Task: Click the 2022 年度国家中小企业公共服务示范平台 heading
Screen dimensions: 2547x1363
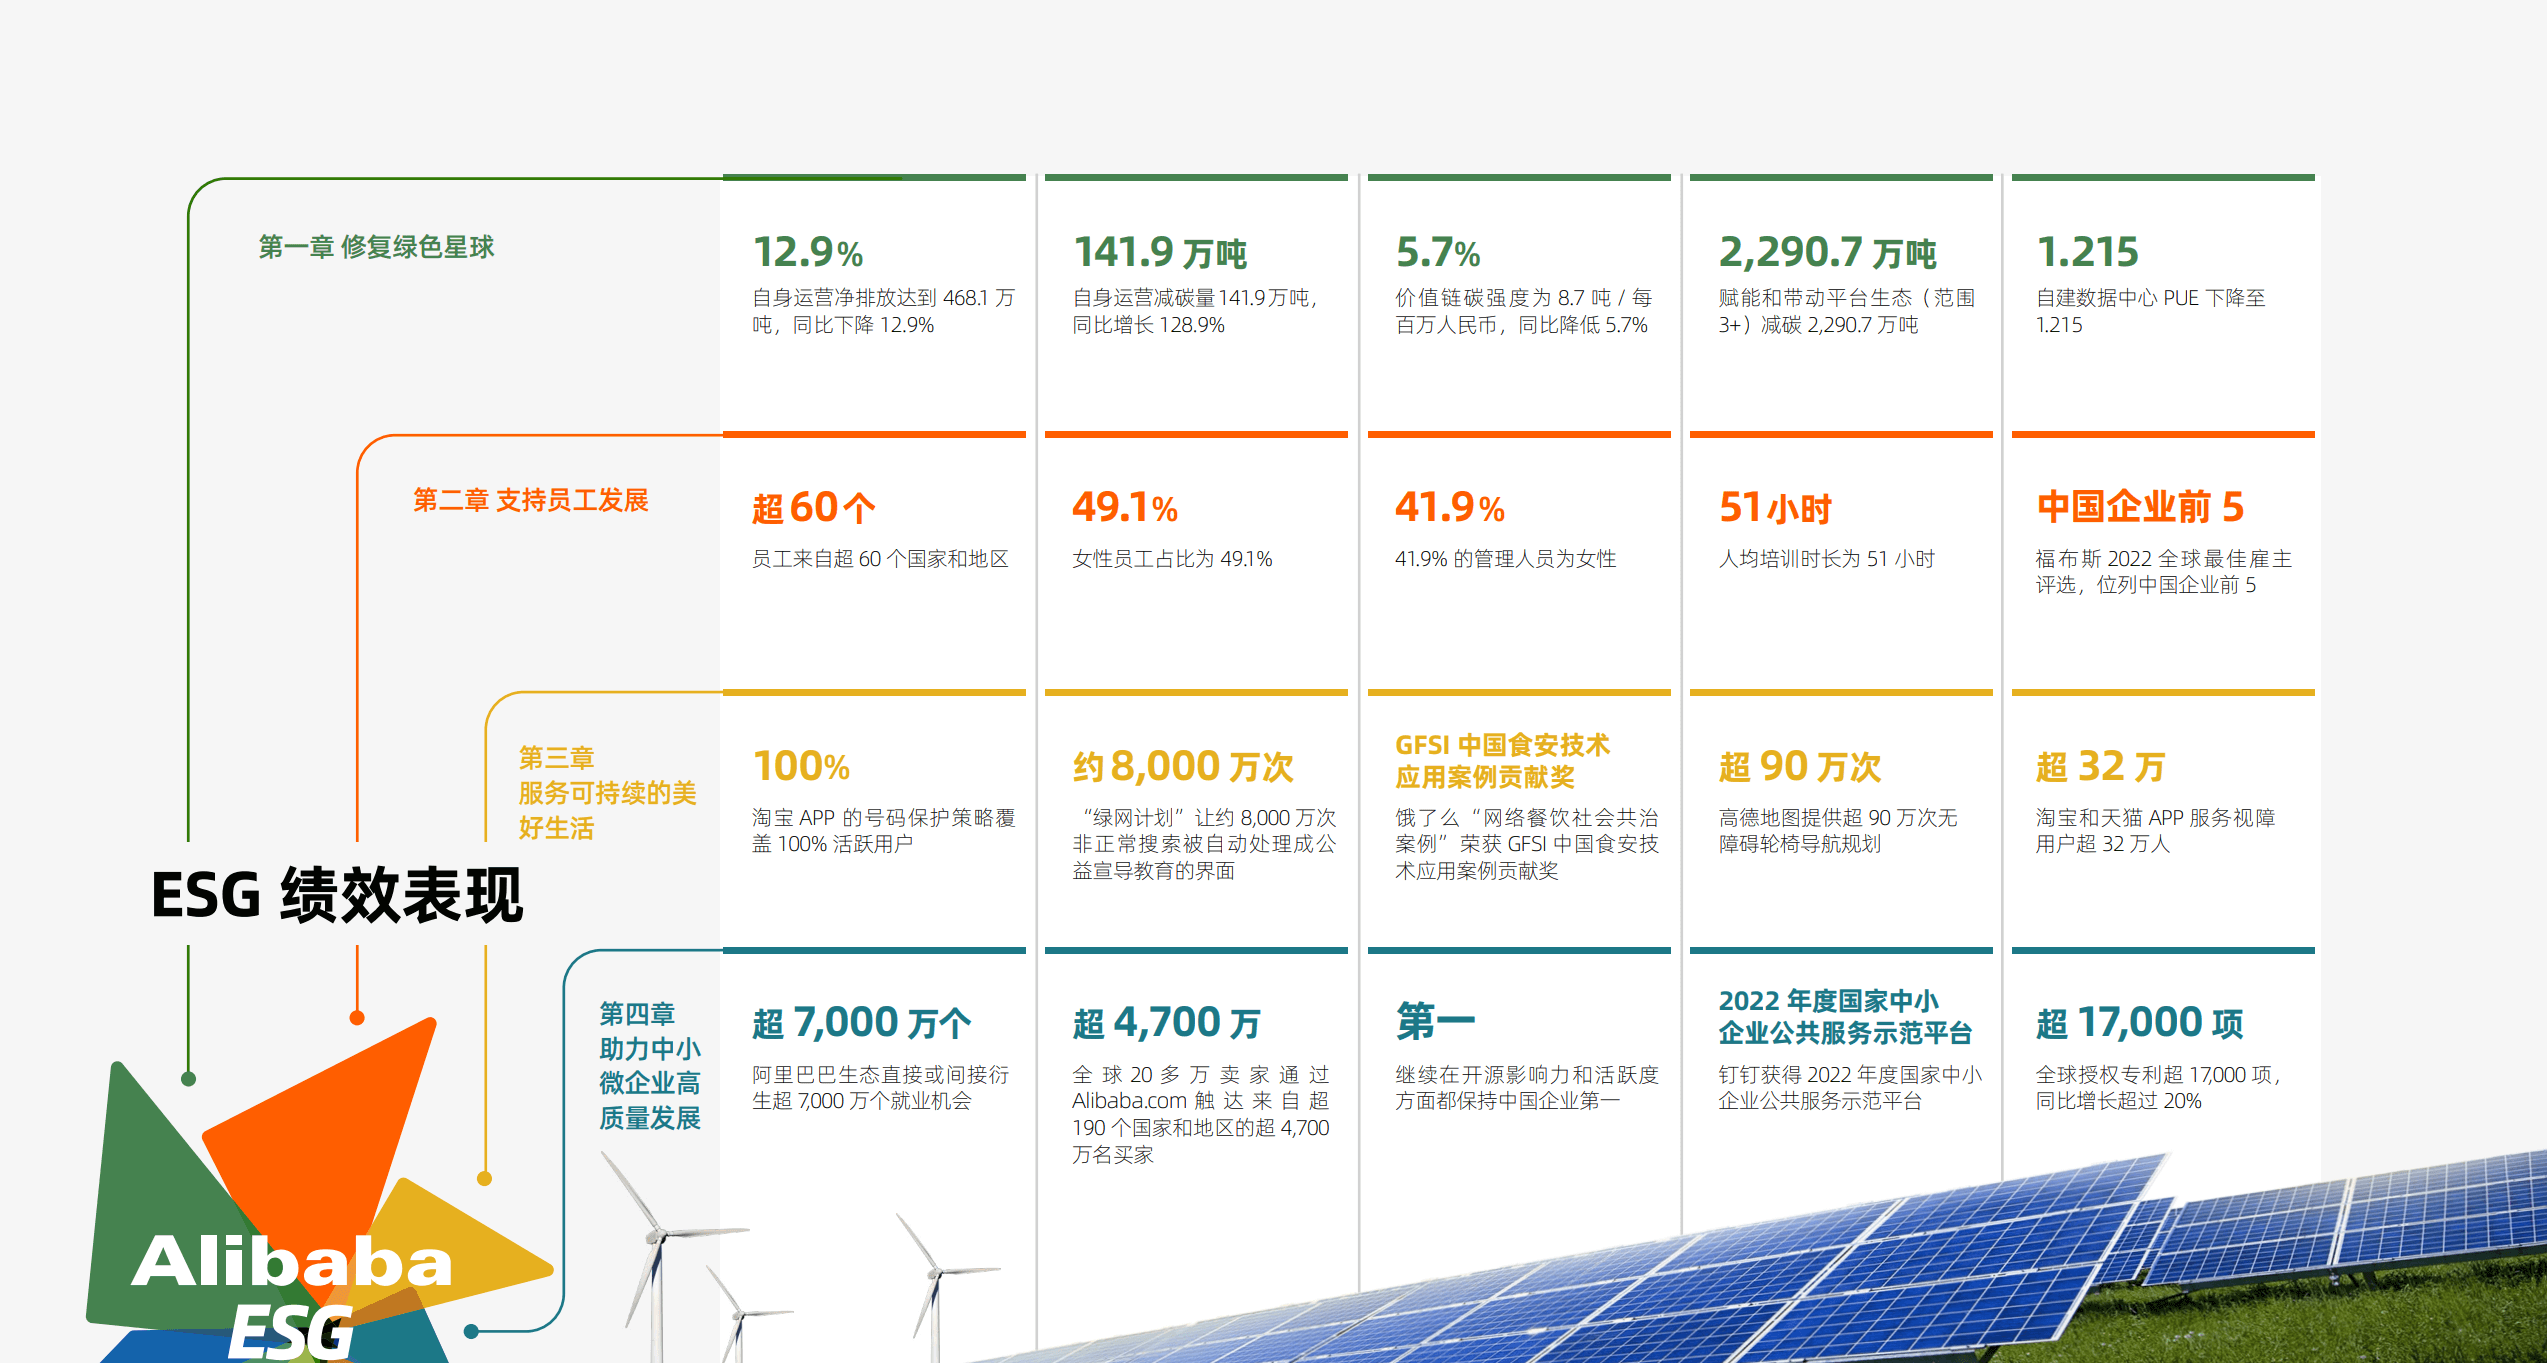Action: 1845,1017
